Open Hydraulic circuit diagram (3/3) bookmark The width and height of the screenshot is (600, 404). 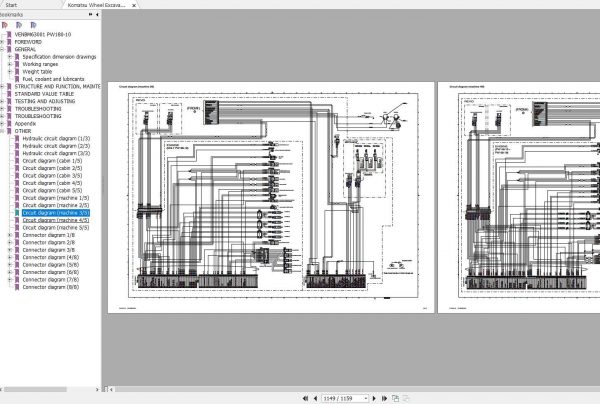click(56, 153)
